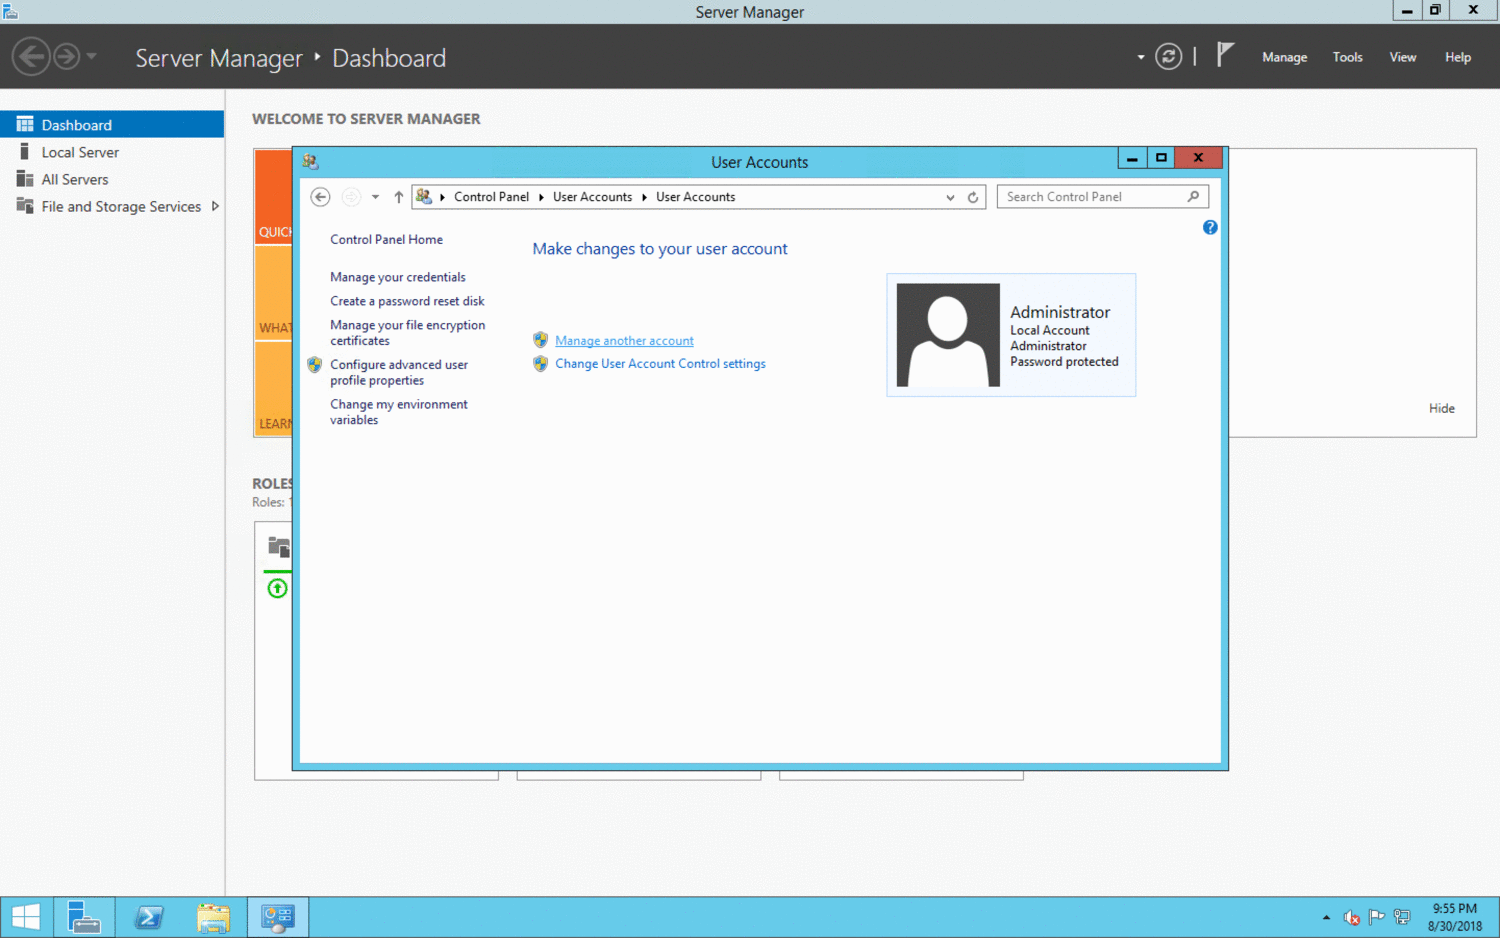Open Change my environment variables
The width and height of the screenshot is (1500, 938).
[399, 412]
